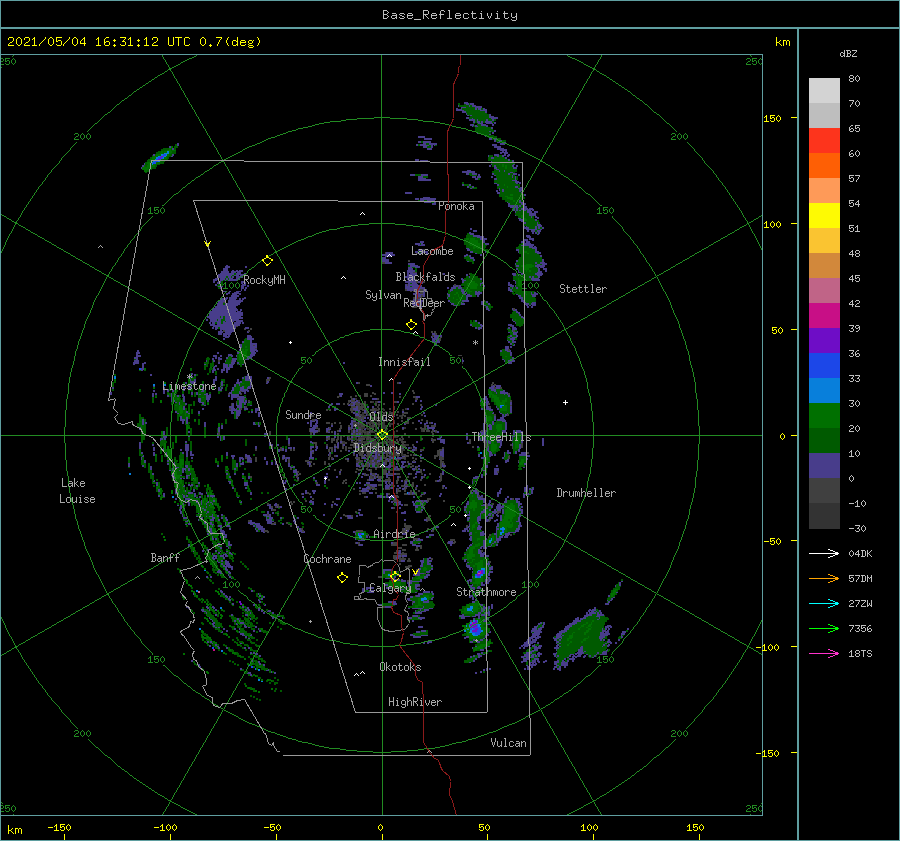Click the Lacombe city label
Image resolution: width=900 pixels, height=841 pixels.
pyautogui.click(x=432, y=251)
